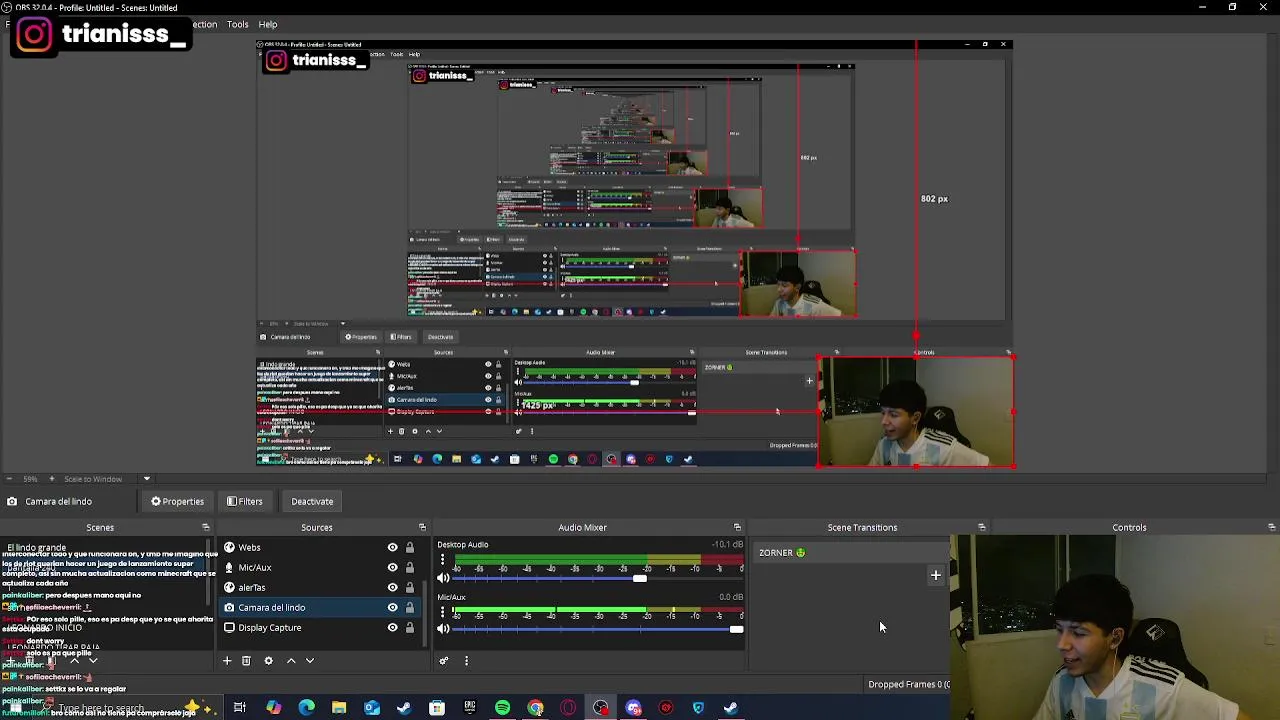Open File Explorer from the taskbar
This screenshot has height=720, width=1280.
tap(339, 708)
